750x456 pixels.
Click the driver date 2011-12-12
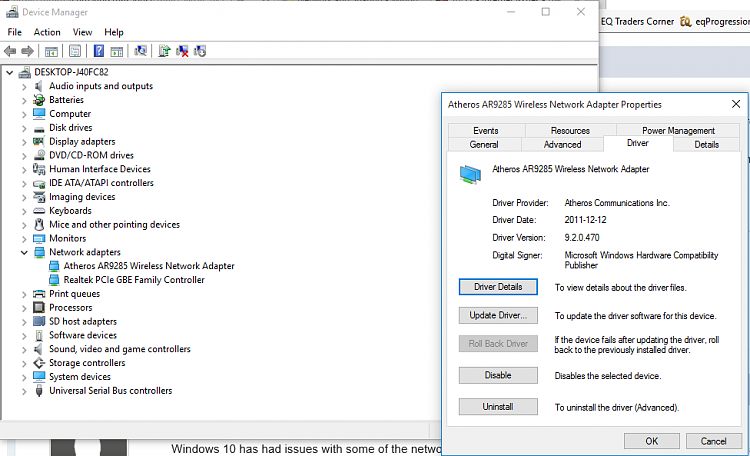[x=585, y=220]
